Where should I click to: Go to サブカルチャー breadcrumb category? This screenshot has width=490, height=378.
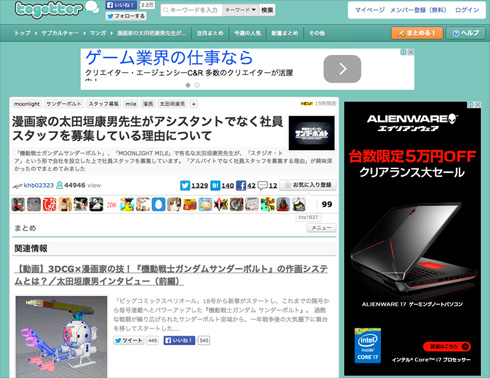click(x=60, y=33)
